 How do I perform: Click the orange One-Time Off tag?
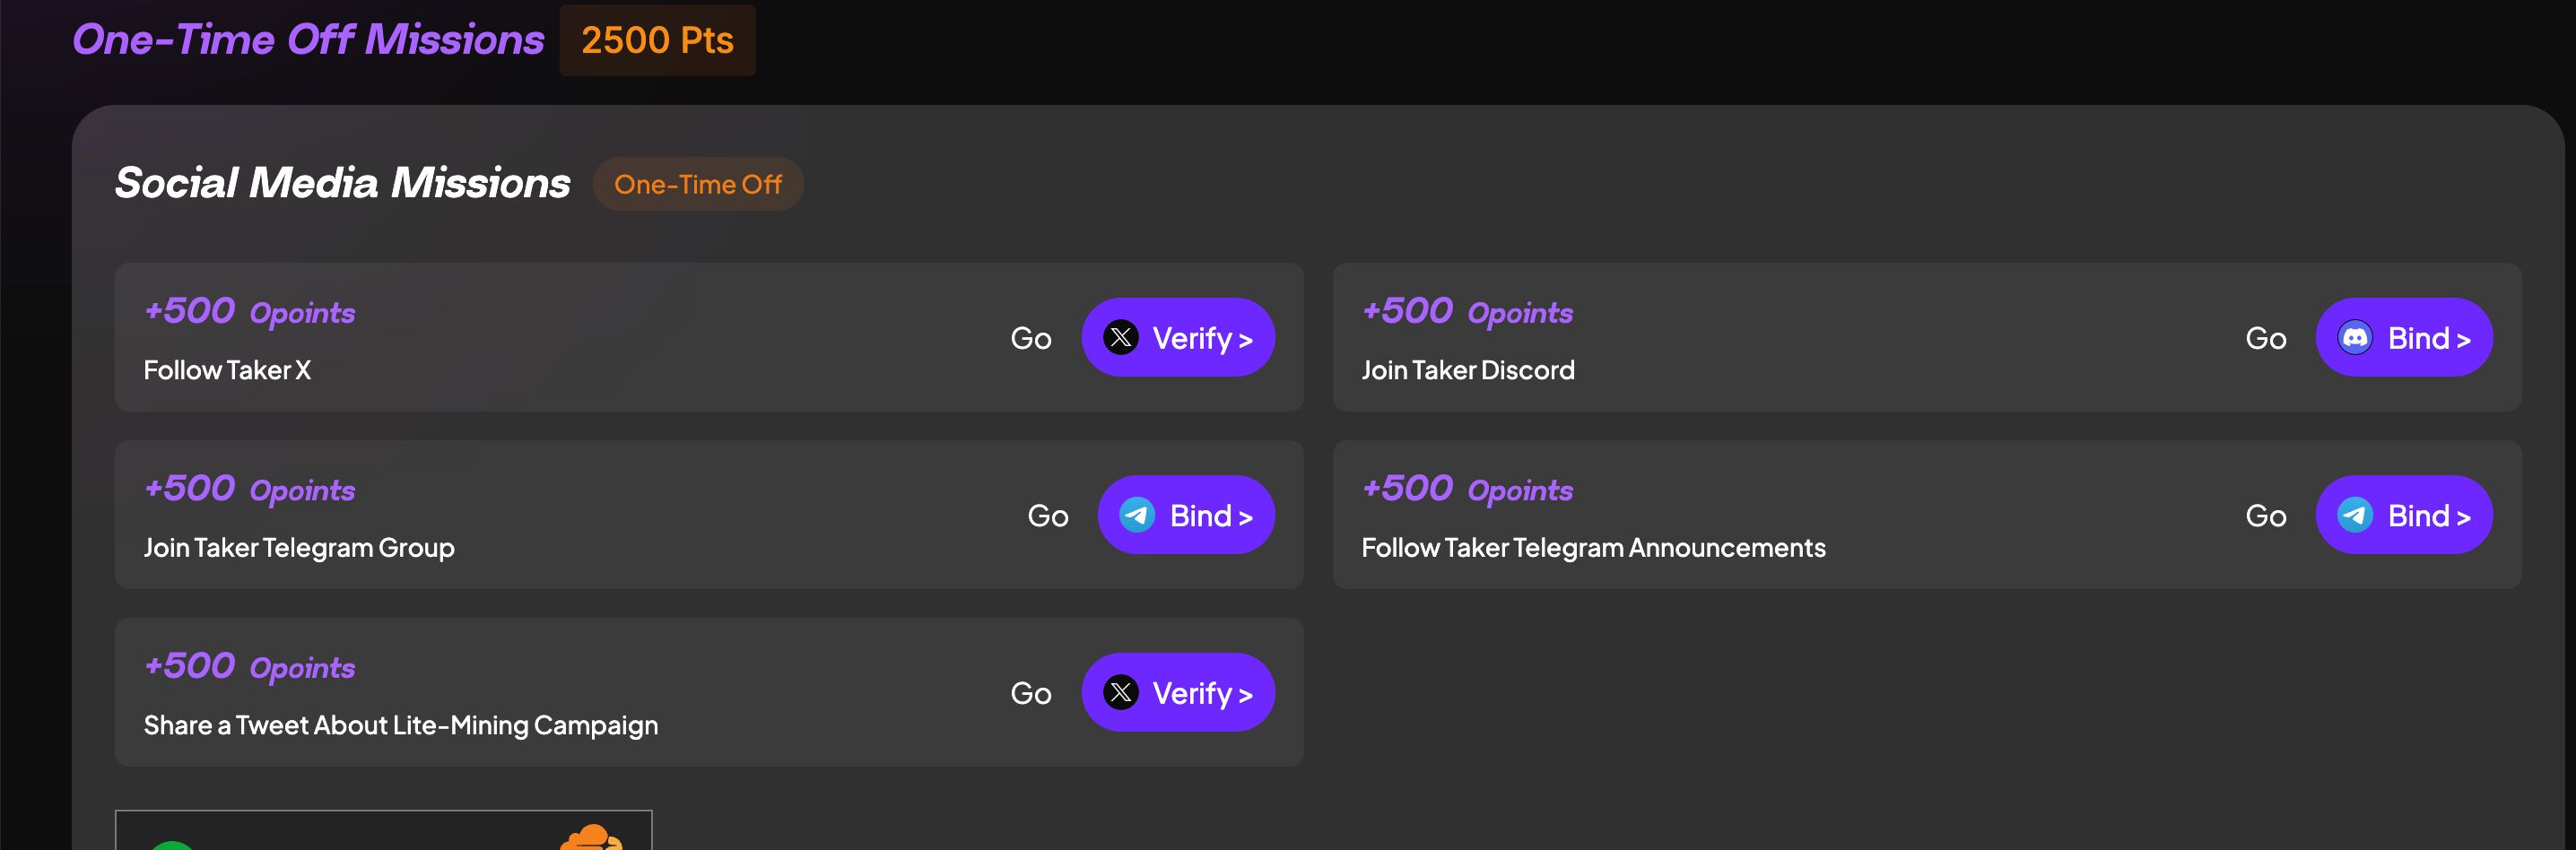[697, 184]
